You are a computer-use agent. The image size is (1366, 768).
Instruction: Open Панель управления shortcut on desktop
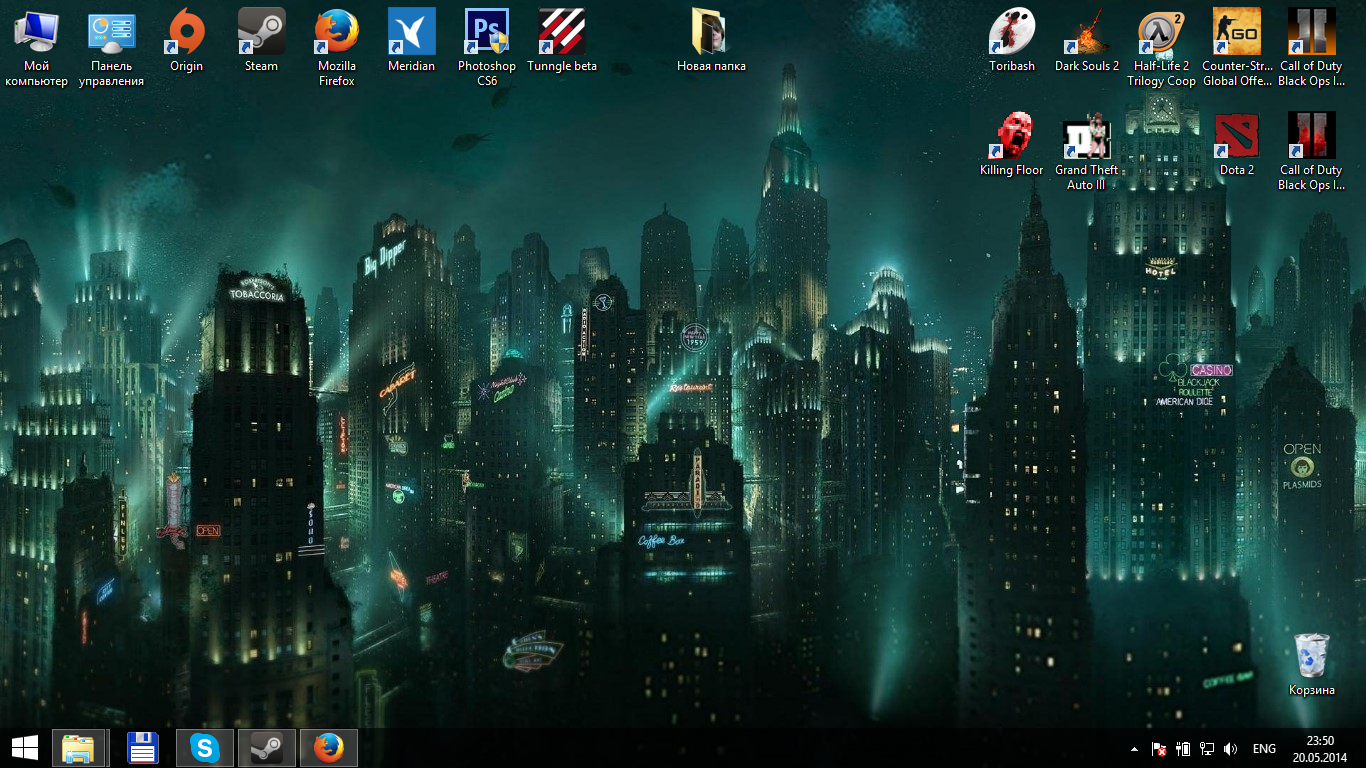[111, 47]
